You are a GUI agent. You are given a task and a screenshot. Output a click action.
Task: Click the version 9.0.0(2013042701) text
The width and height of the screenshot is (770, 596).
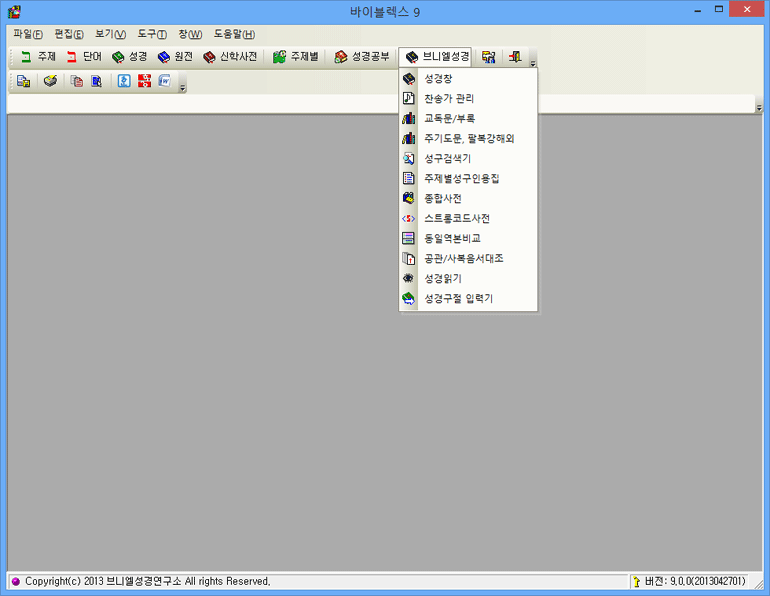(x=708, y=581)
